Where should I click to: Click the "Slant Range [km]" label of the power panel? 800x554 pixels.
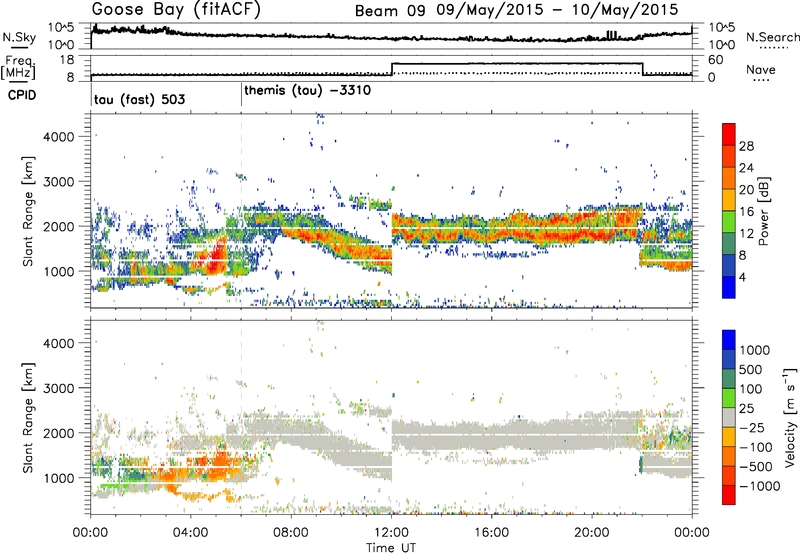(x=29, y=211)
